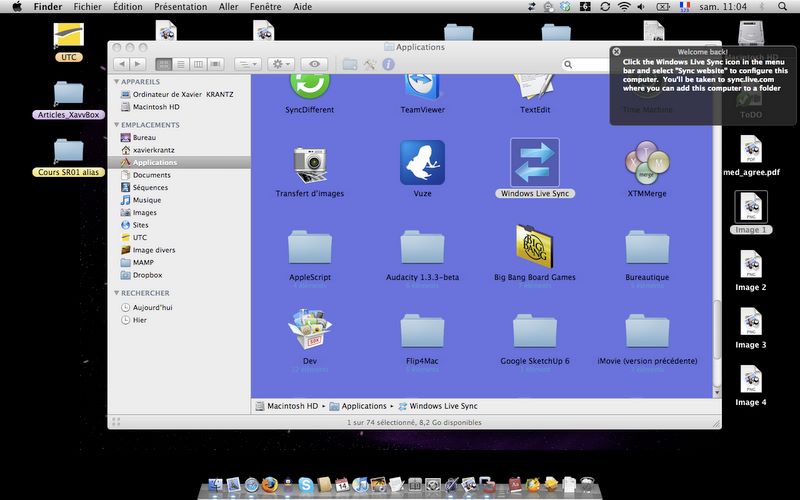Click Applications in the path bar
Image resolution: width=800 pixels, height=500 pixels.
(x=358, y=406)
